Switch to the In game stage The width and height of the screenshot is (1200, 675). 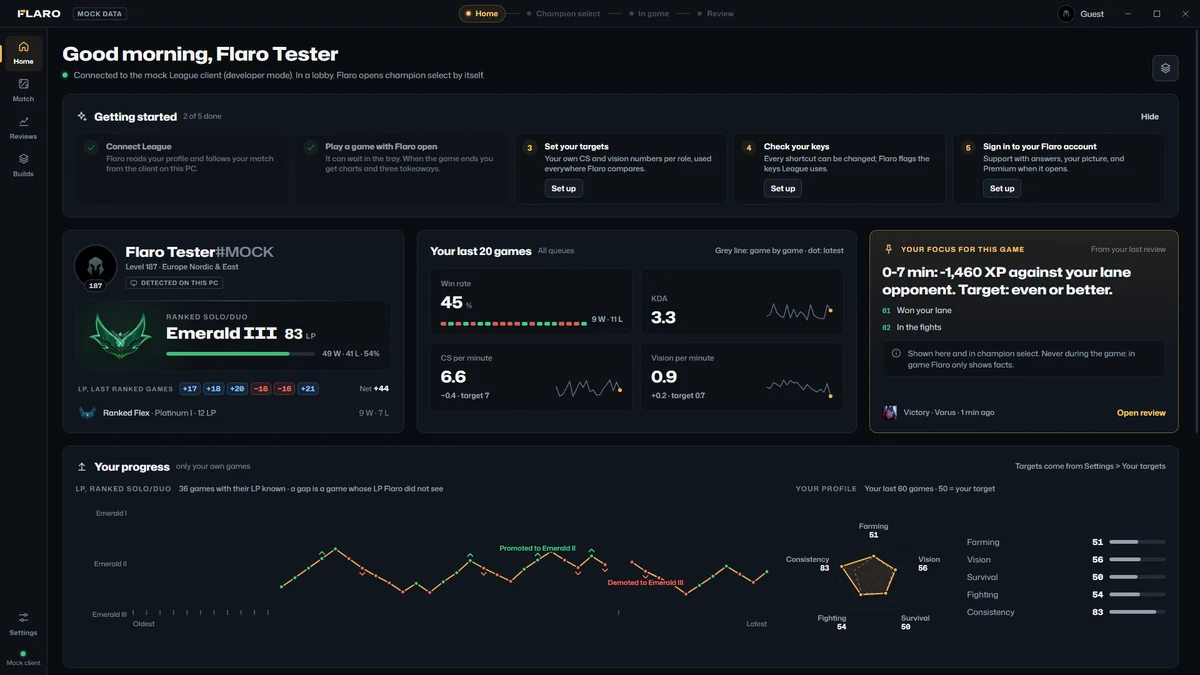click(648, 14)
